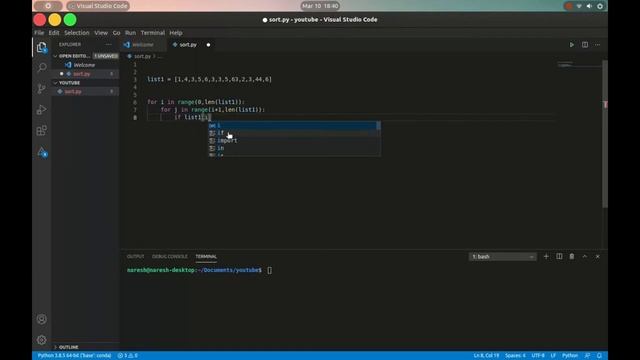Maximize terminal panel with up chevron
The width and height of the screenshot is (640, 360).
pos(584,256)
